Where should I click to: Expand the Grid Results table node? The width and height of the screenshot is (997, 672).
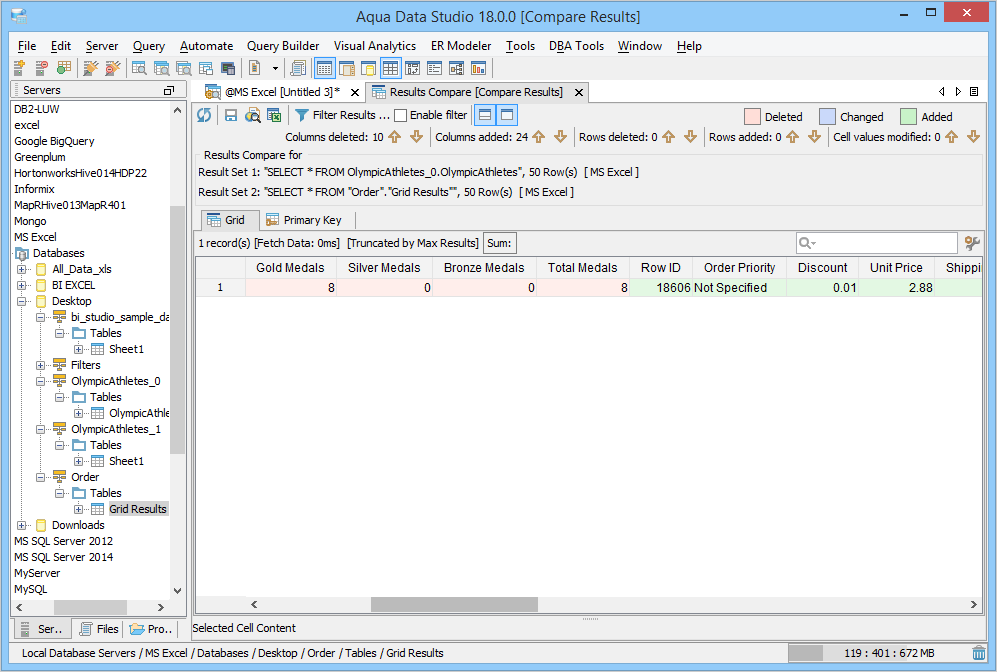tap(79, 509)
